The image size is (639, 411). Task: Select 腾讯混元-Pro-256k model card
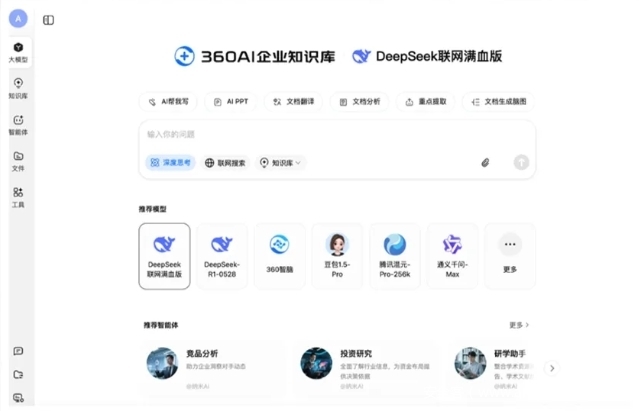click(394, 256)
